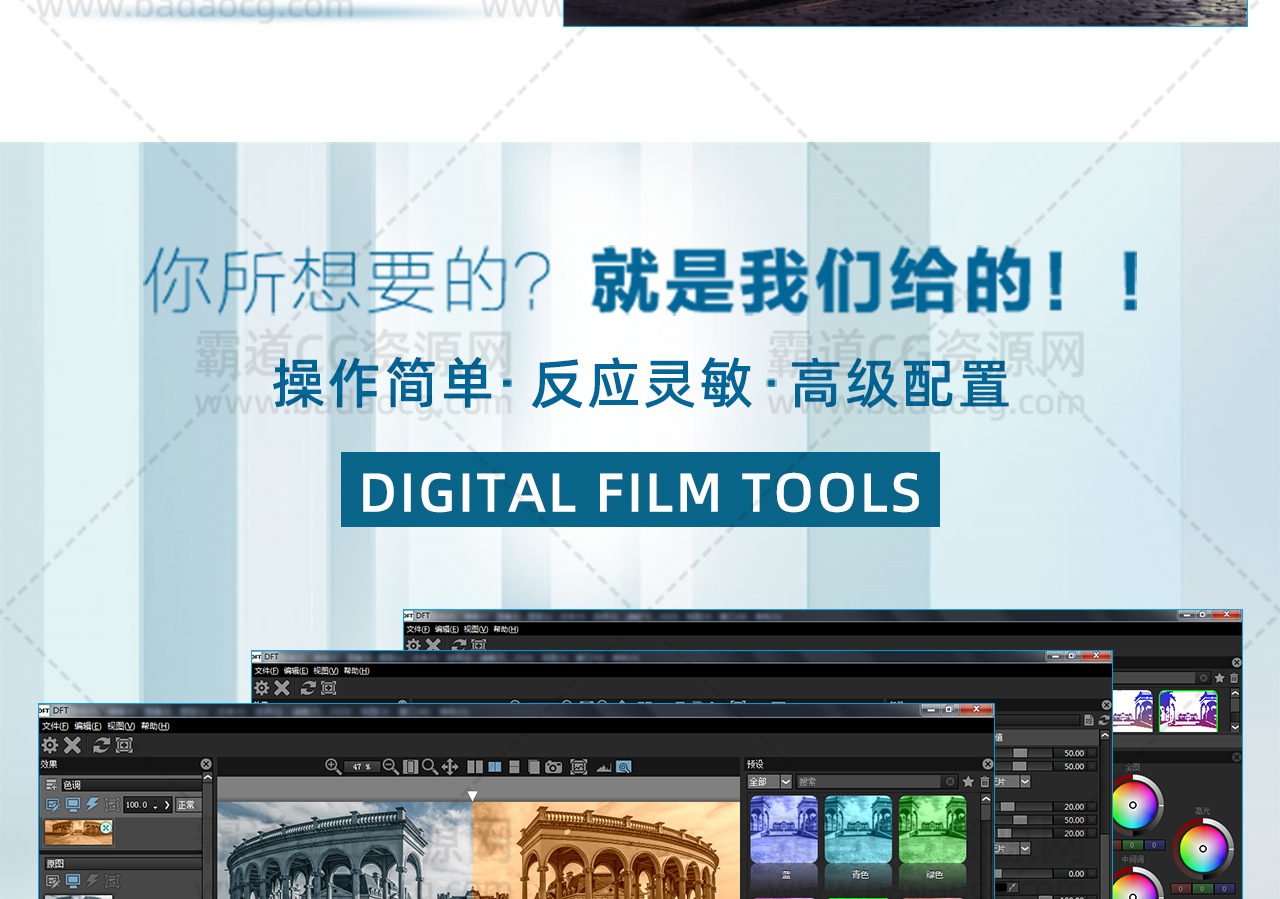Close the 效果 panel with its X button
Screen dimensions: 1280x899
click(206, 764)
